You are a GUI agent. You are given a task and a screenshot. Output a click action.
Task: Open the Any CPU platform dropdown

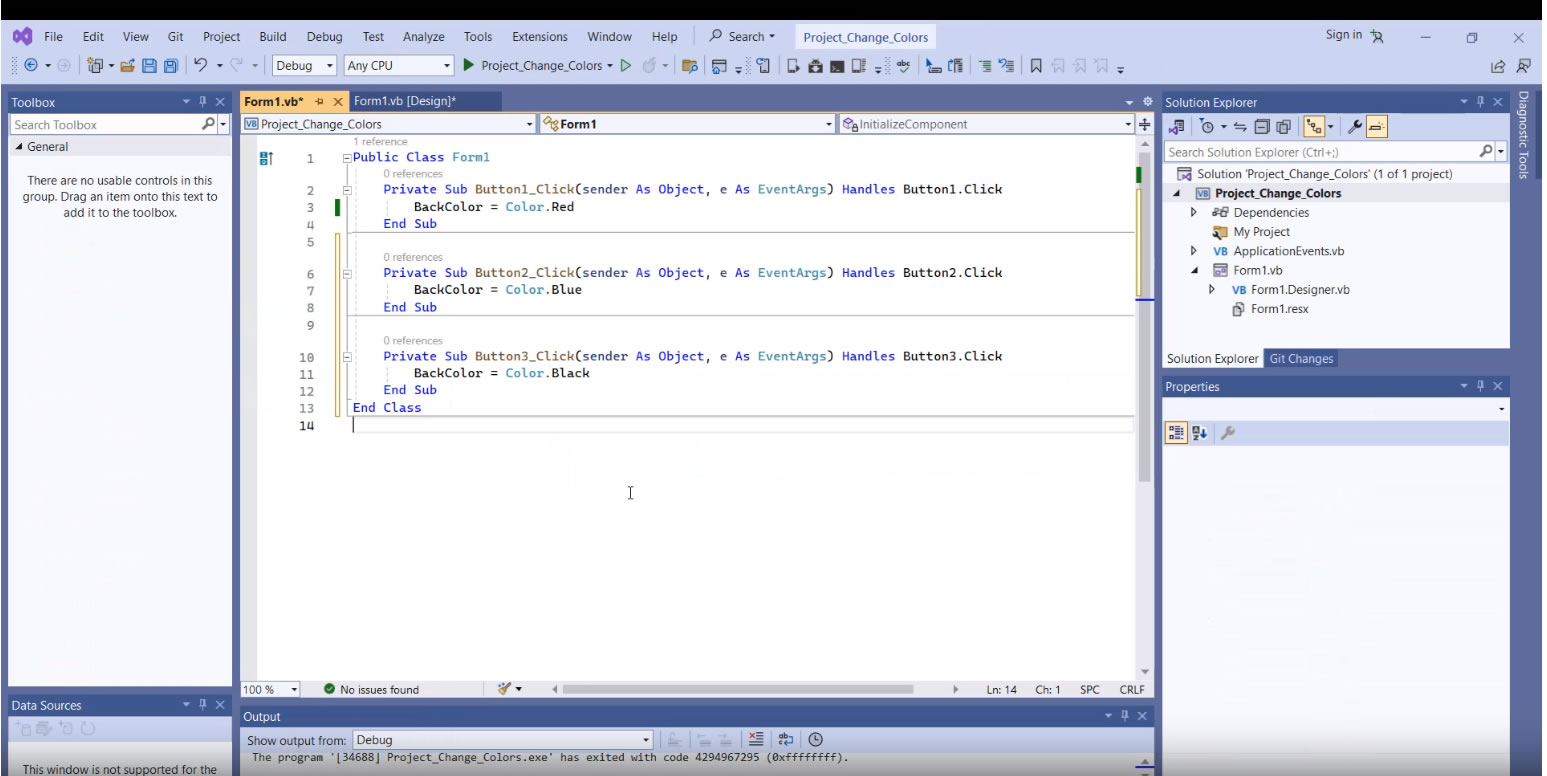[399, 66]
